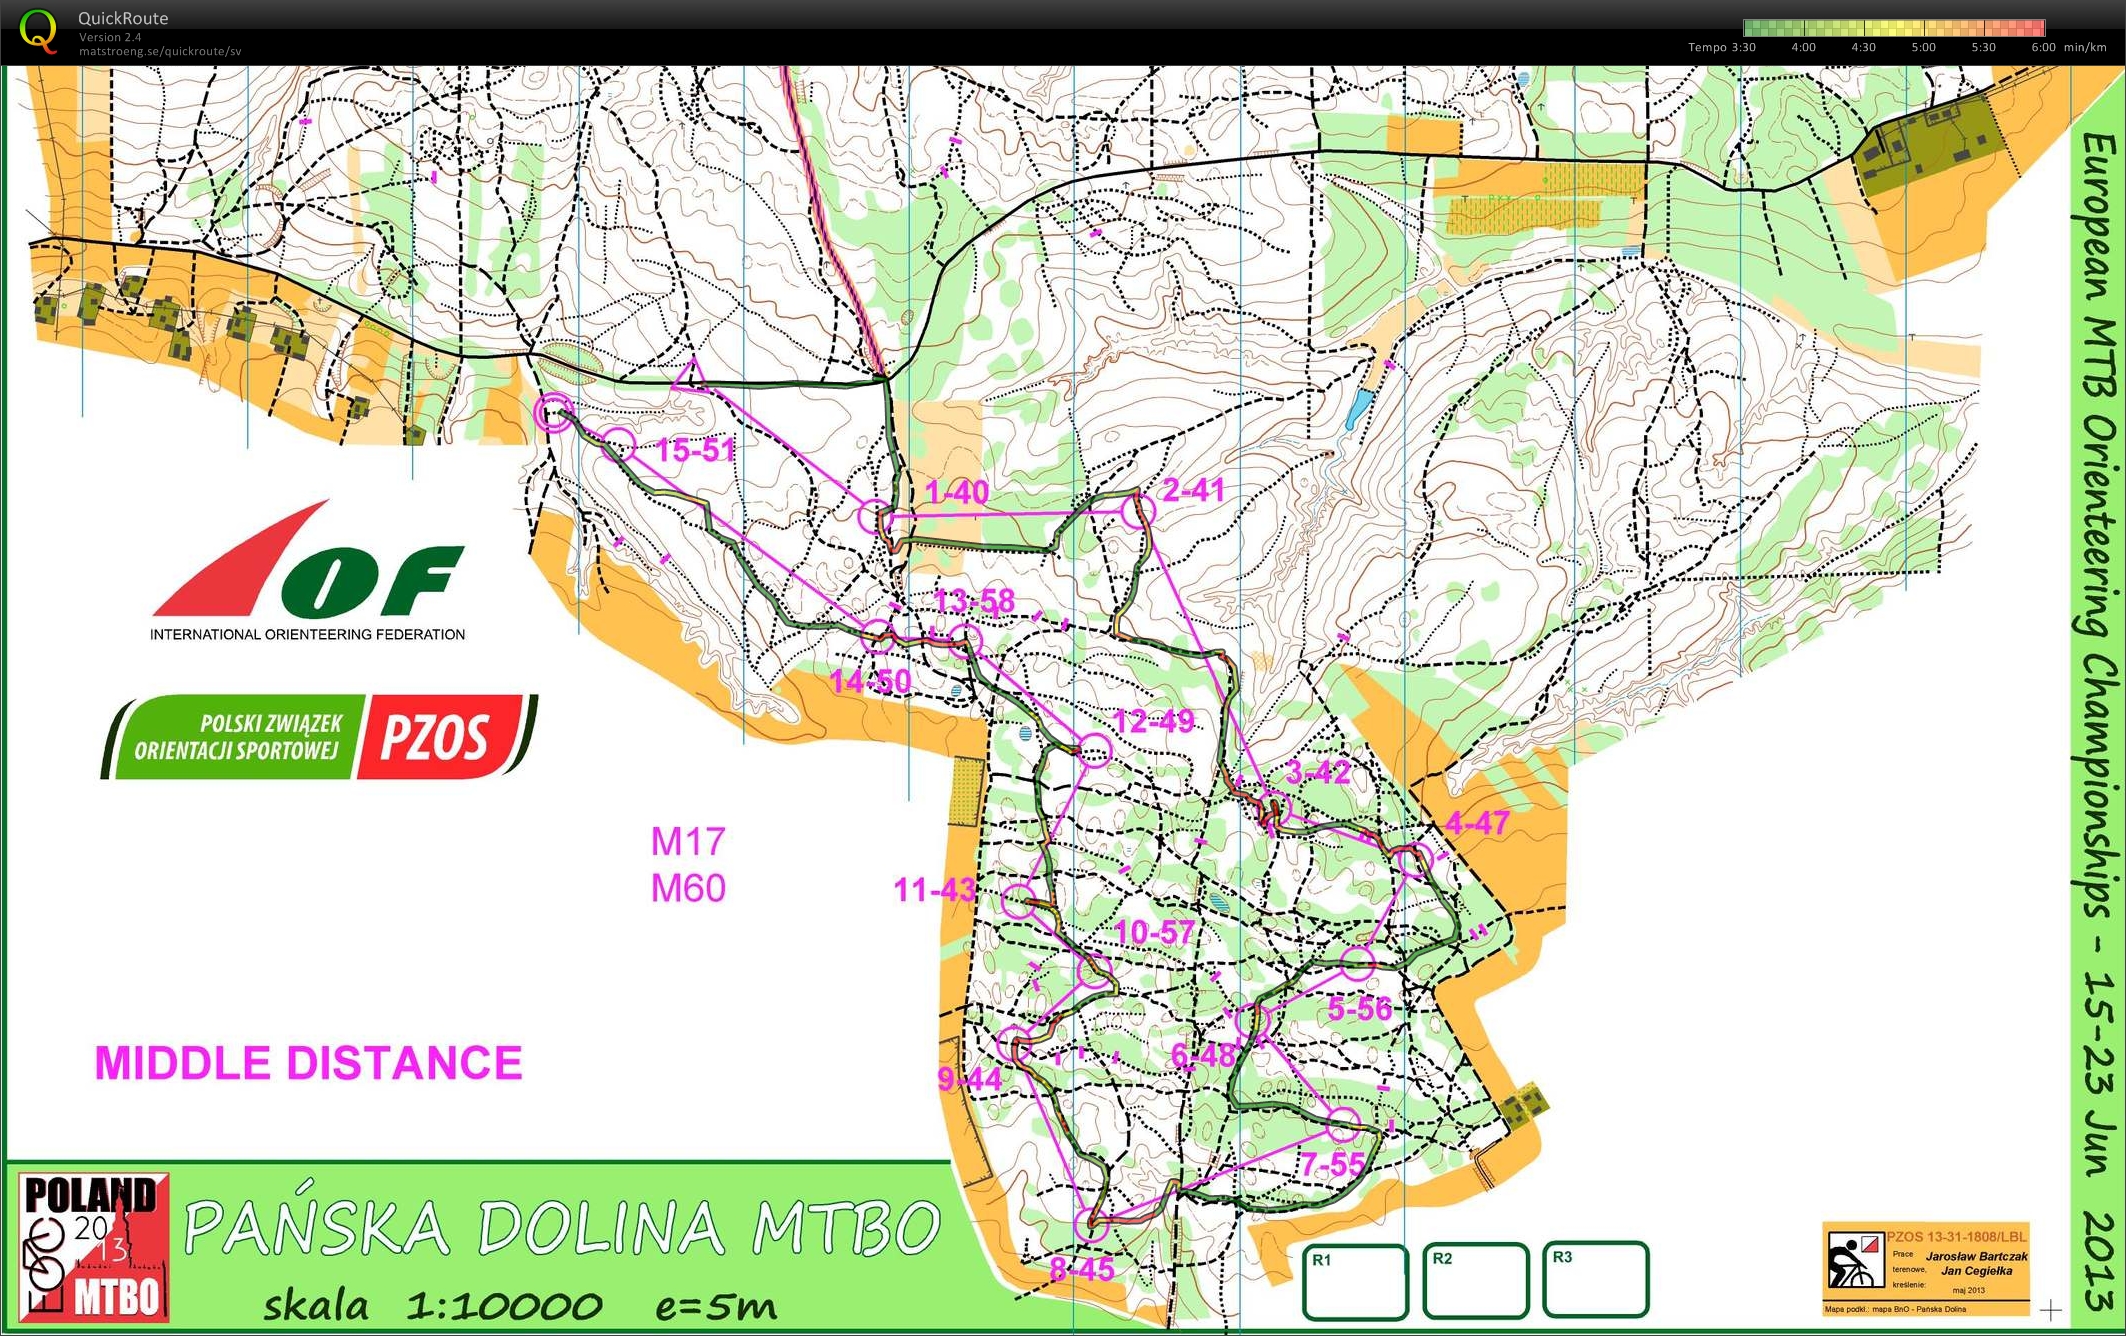Click the MIDDLE DISTANCE heading
This screenshot has width=2126, height=1336.
coord(309,1063)
